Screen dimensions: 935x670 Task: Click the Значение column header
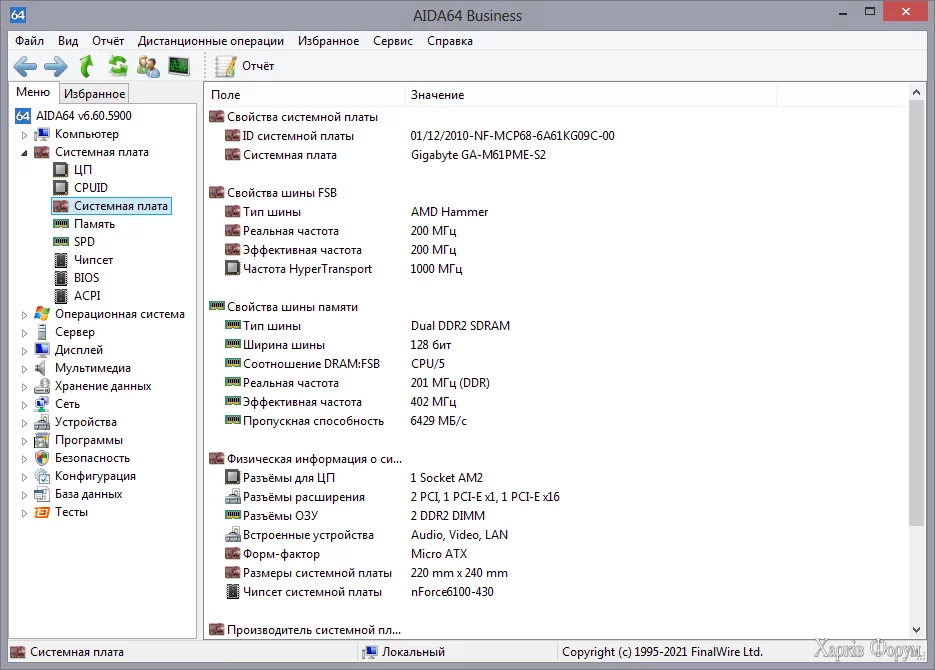point(437,95)
